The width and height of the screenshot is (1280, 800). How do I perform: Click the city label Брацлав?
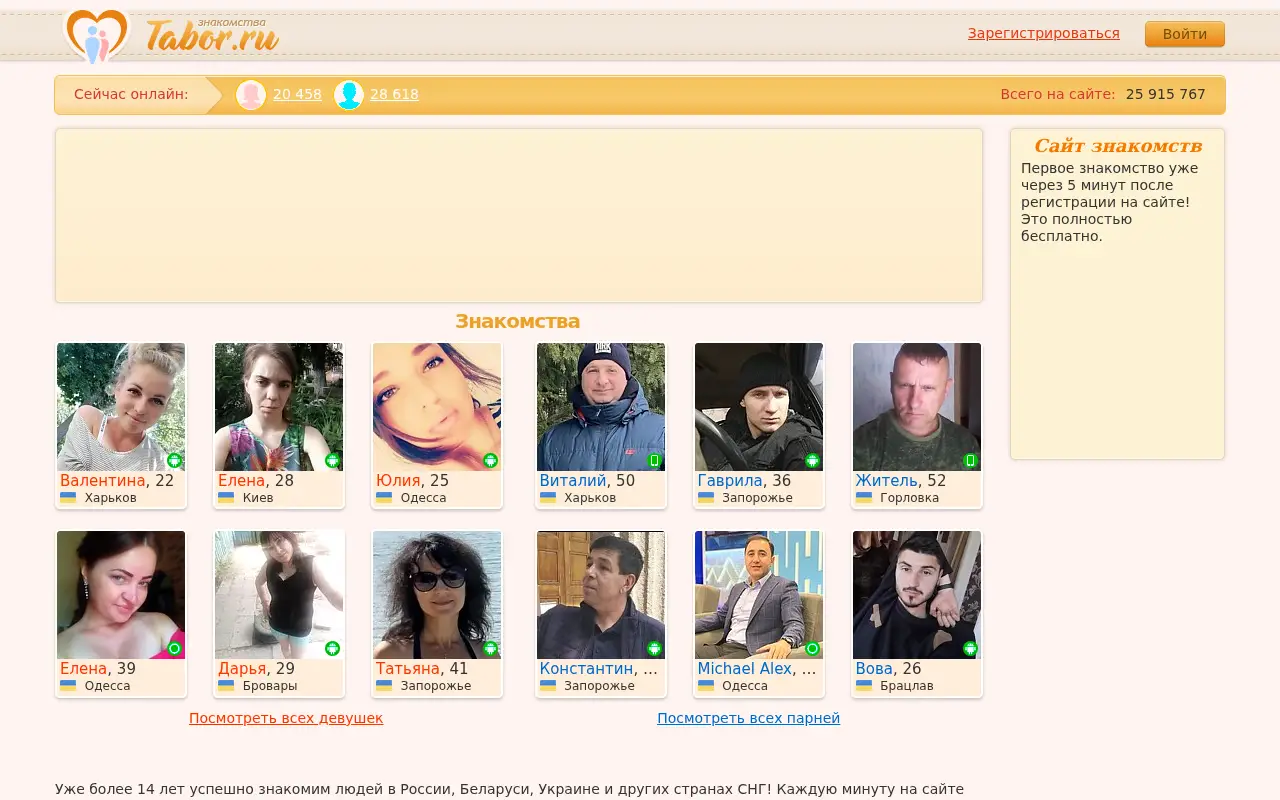pyautogui.click(x=907, y=686)
